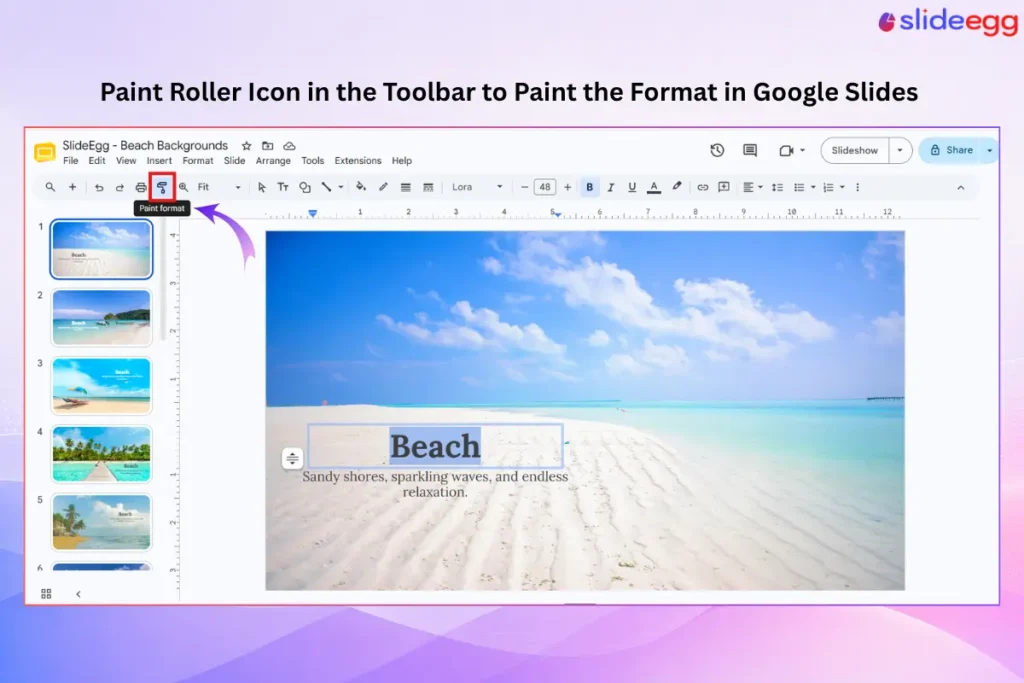Viewport: 1024px width, 683px height.
Task: Add a new slide with plus icon
Action: [72, 187]
